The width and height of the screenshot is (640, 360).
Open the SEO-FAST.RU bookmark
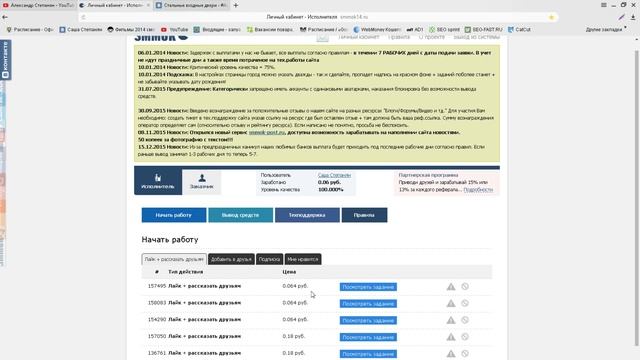[484, 29]
